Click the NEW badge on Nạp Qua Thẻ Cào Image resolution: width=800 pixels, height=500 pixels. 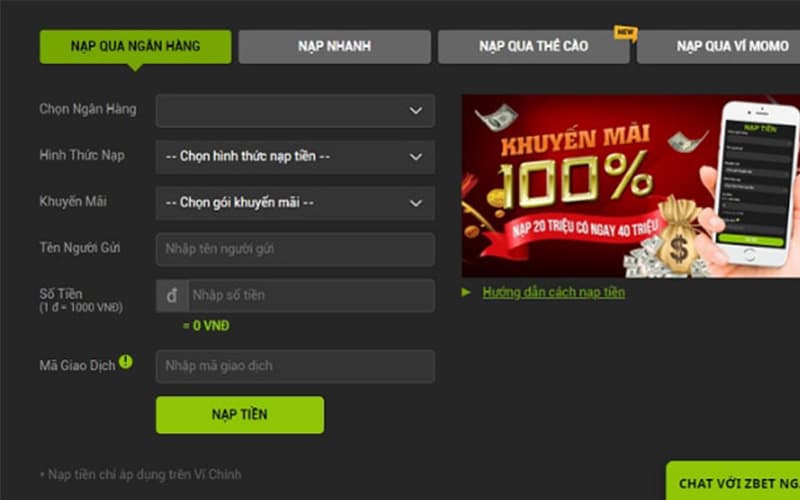[625, 33]
